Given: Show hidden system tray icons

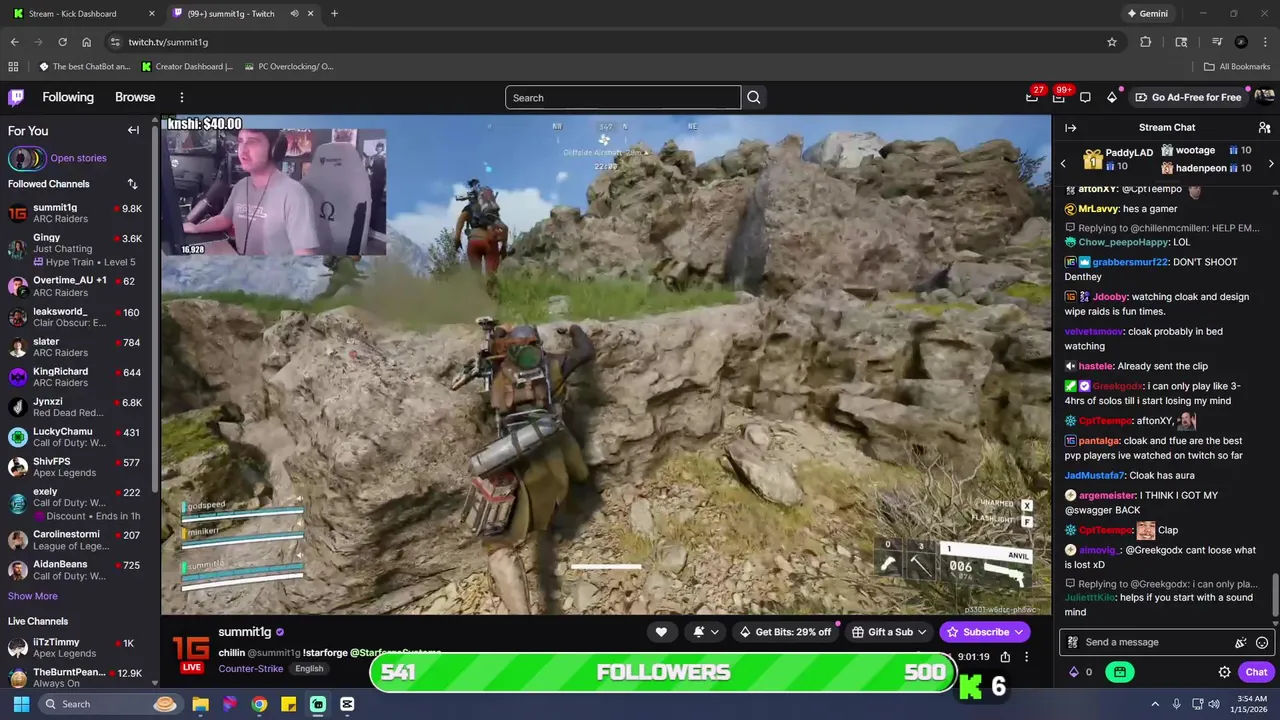Looking at the screenshot, I should coord(1155,704).
